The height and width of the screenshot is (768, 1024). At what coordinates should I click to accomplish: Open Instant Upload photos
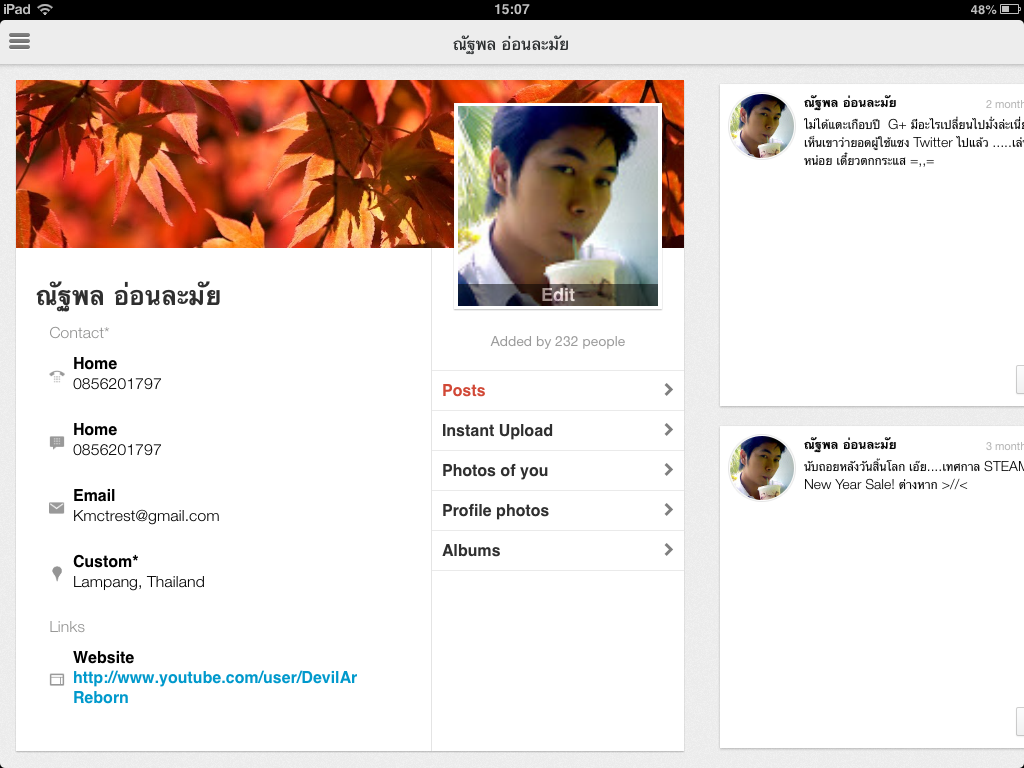[558, 430]
